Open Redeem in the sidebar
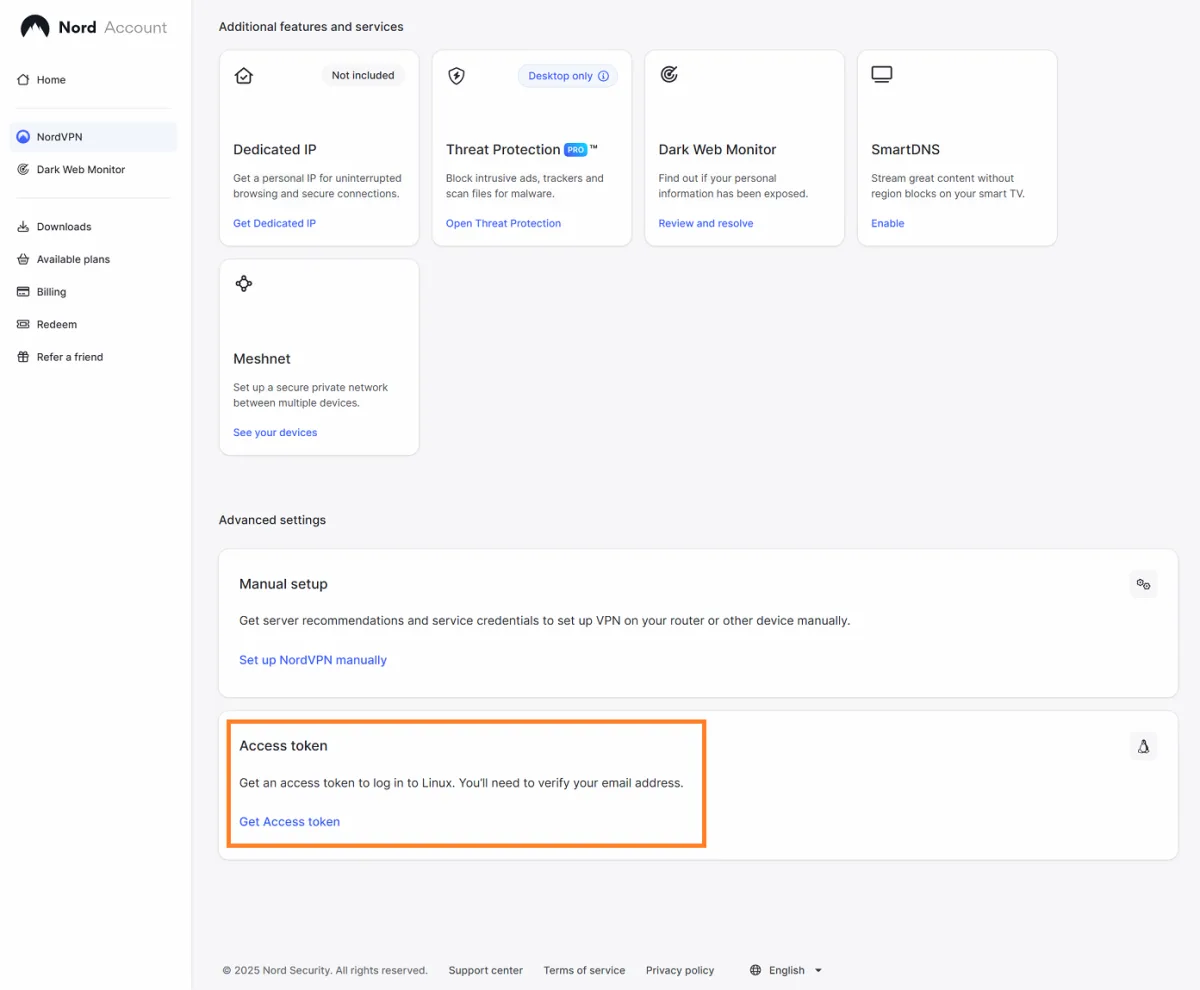 [93, 324]
